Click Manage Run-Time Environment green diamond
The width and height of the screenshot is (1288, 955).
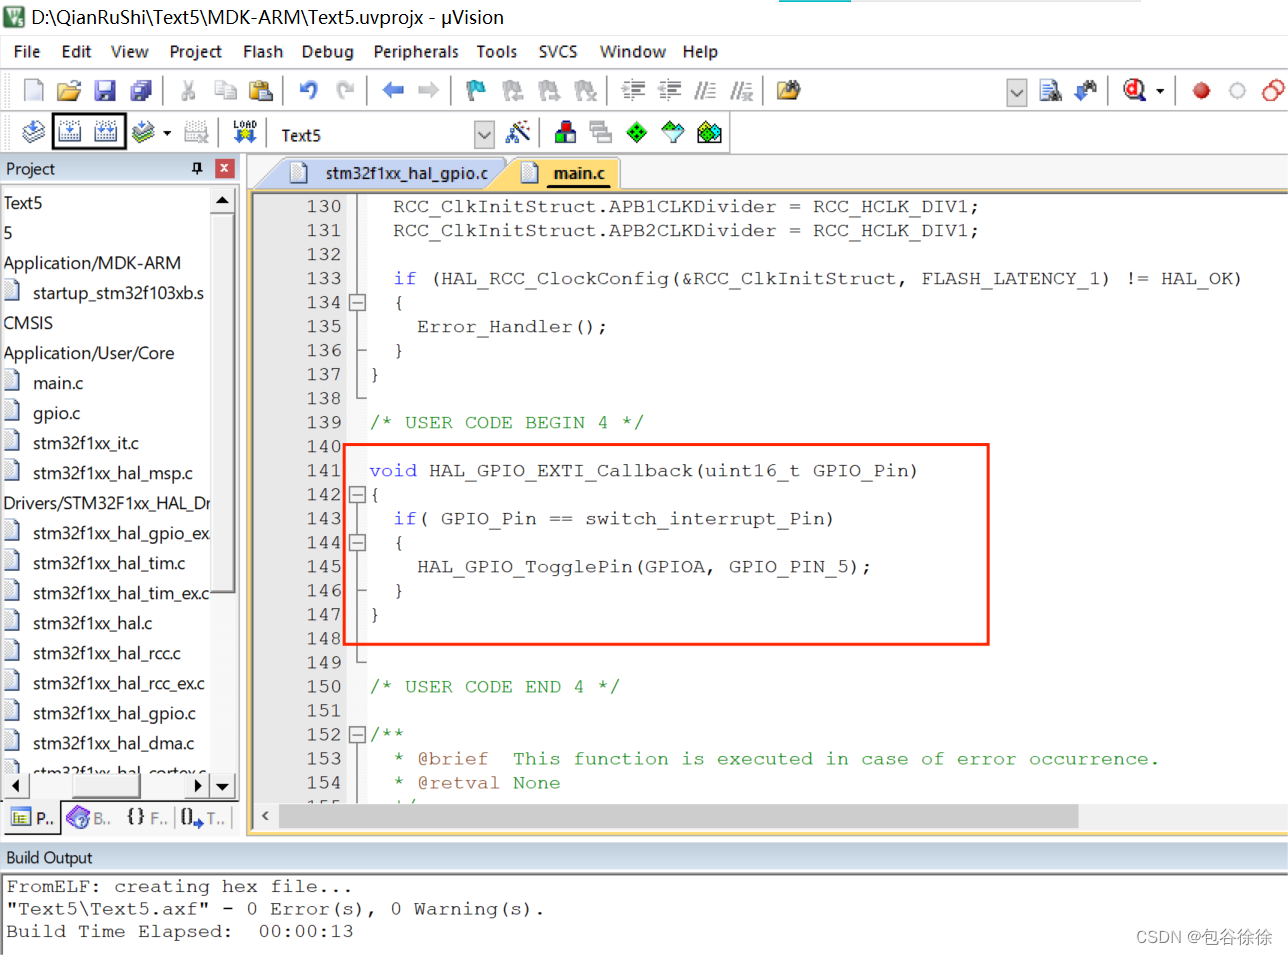point(637,132)
